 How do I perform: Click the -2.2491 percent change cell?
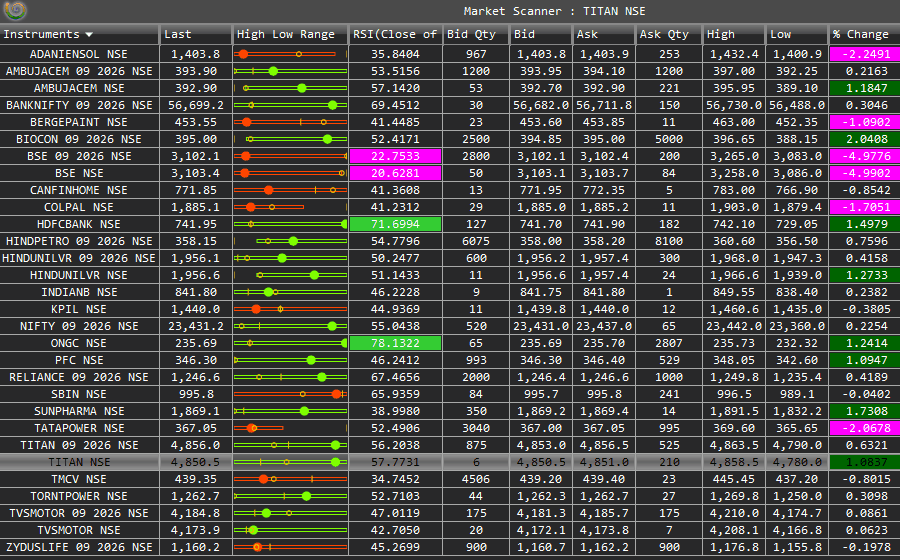tap(864, 54)
